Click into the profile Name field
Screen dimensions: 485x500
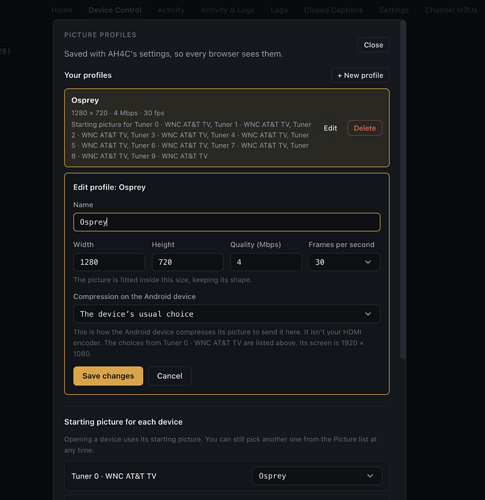227,222
